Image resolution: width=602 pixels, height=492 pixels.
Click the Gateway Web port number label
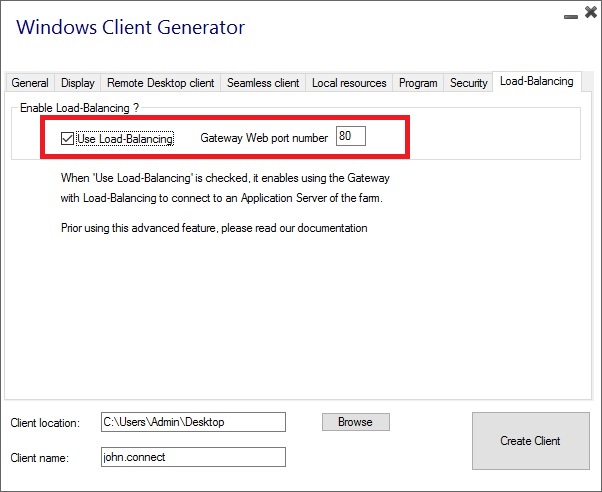[264, 138]
